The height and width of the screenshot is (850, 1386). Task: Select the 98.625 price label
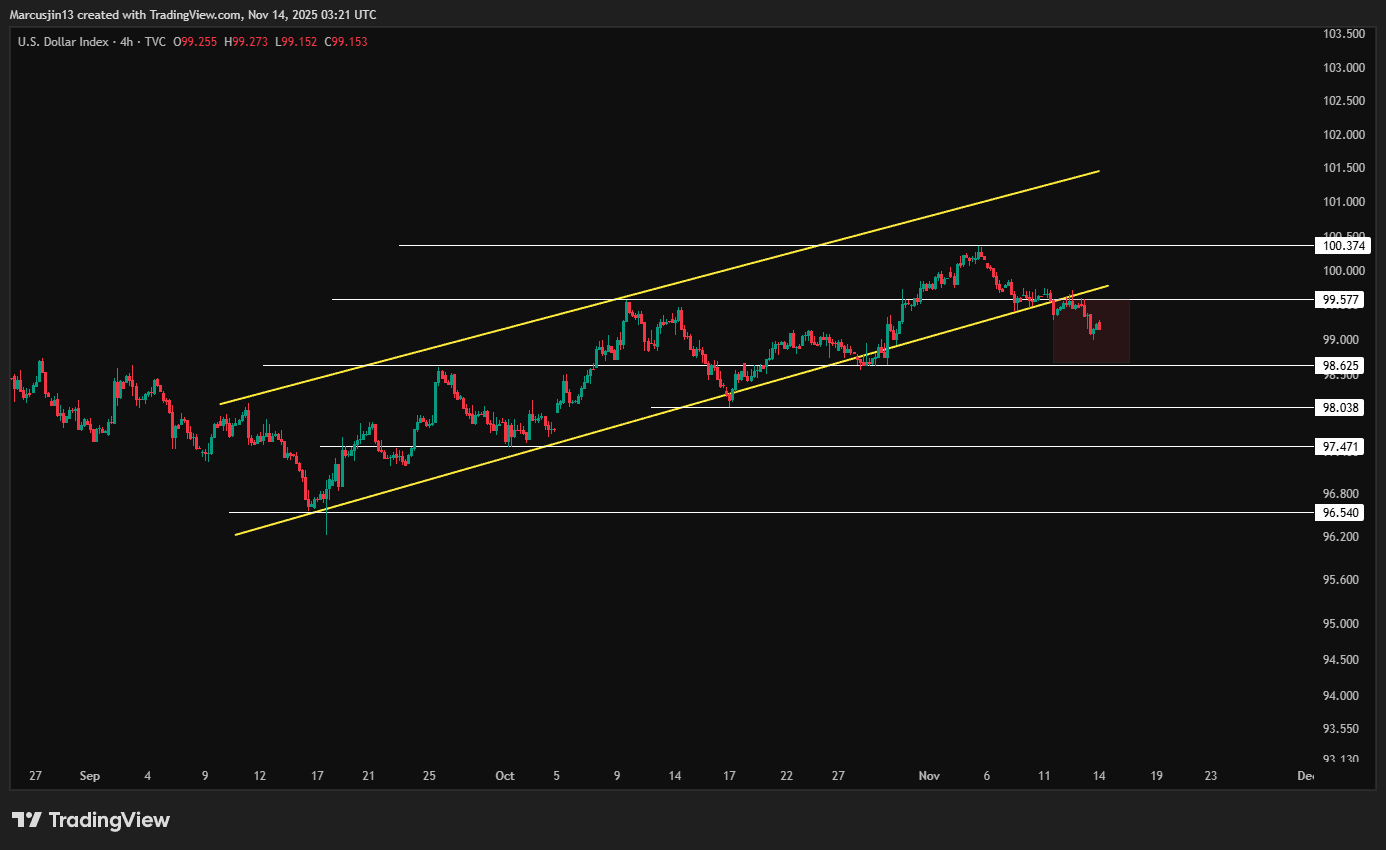click(1340, 366)
